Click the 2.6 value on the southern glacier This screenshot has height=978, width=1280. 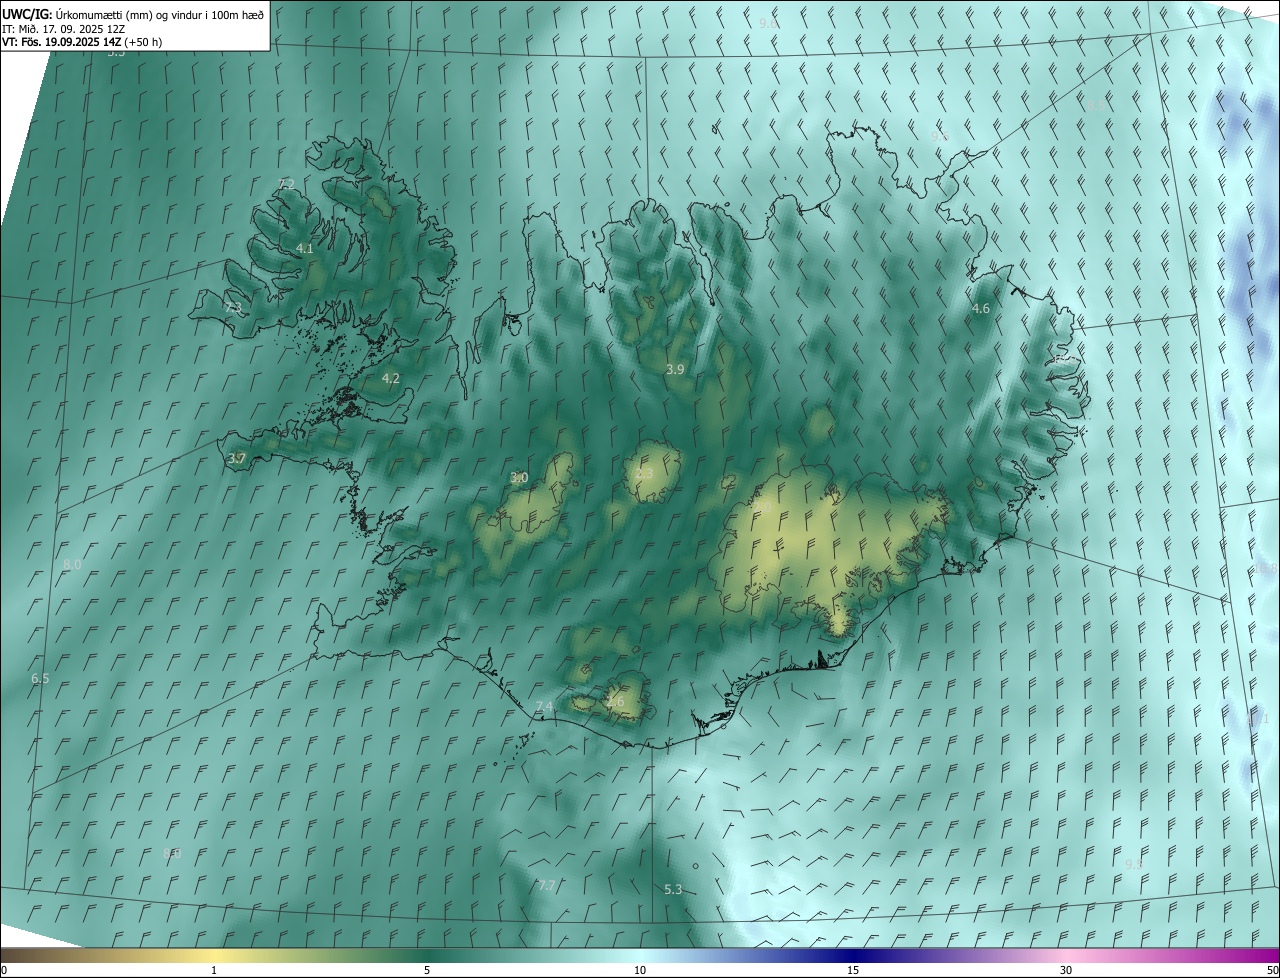click(615, 702)
